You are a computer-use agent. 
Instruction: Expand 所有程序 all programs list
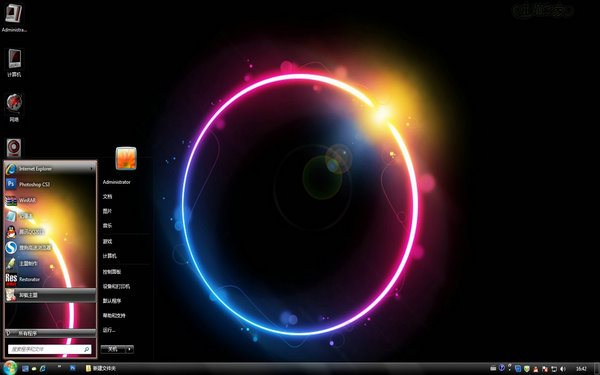click(50, 333)
